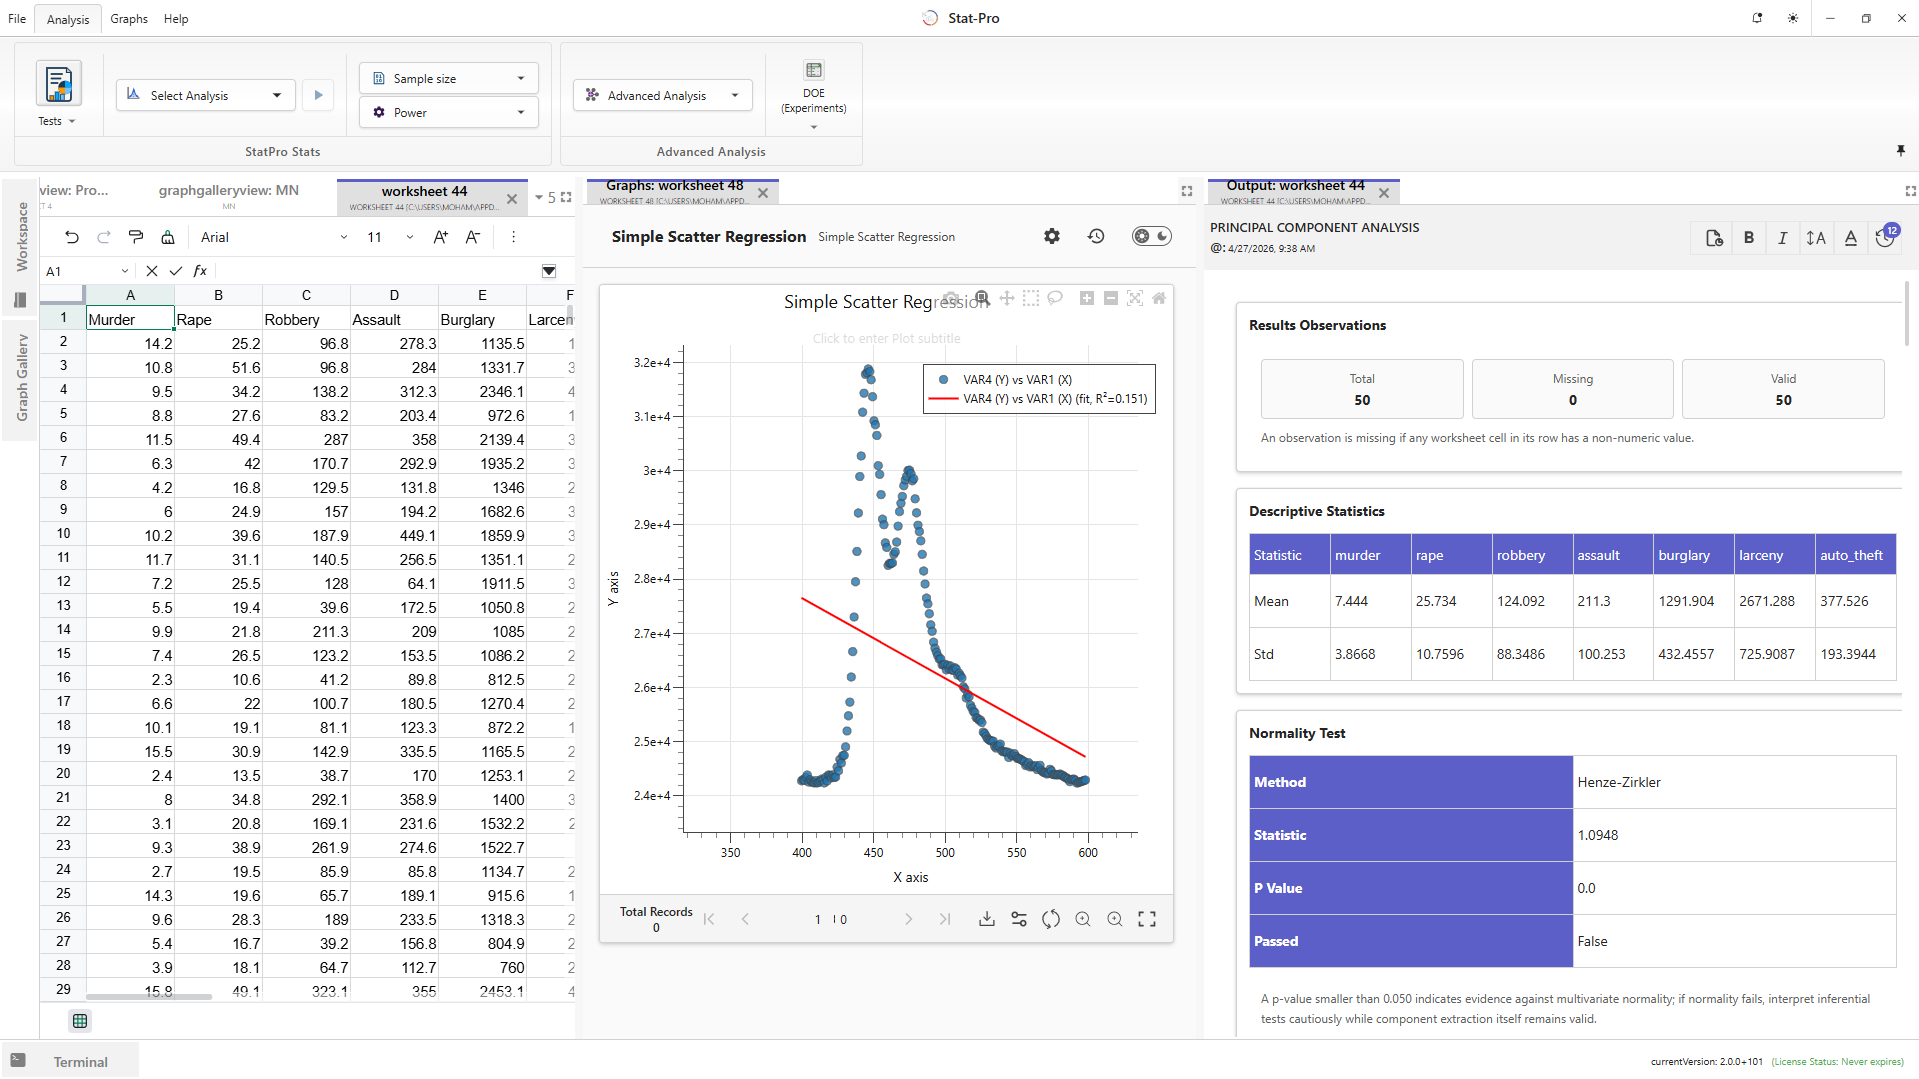Run the selected analysis play button

pos(319,96)
